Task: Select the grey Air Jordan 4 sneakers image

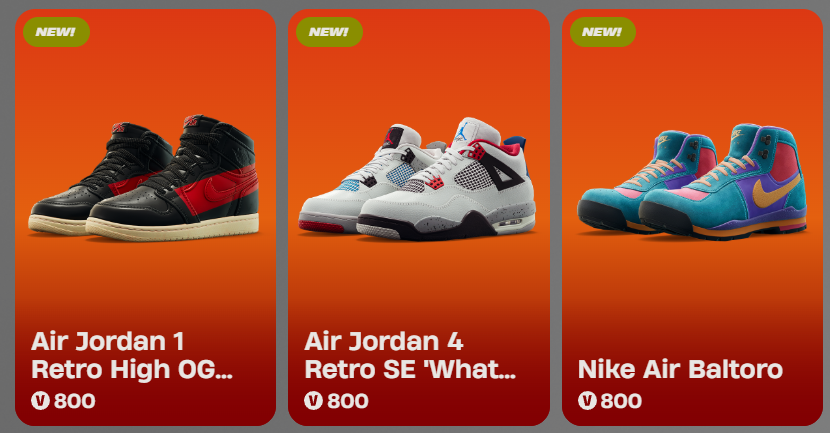Action: (417, 179)
